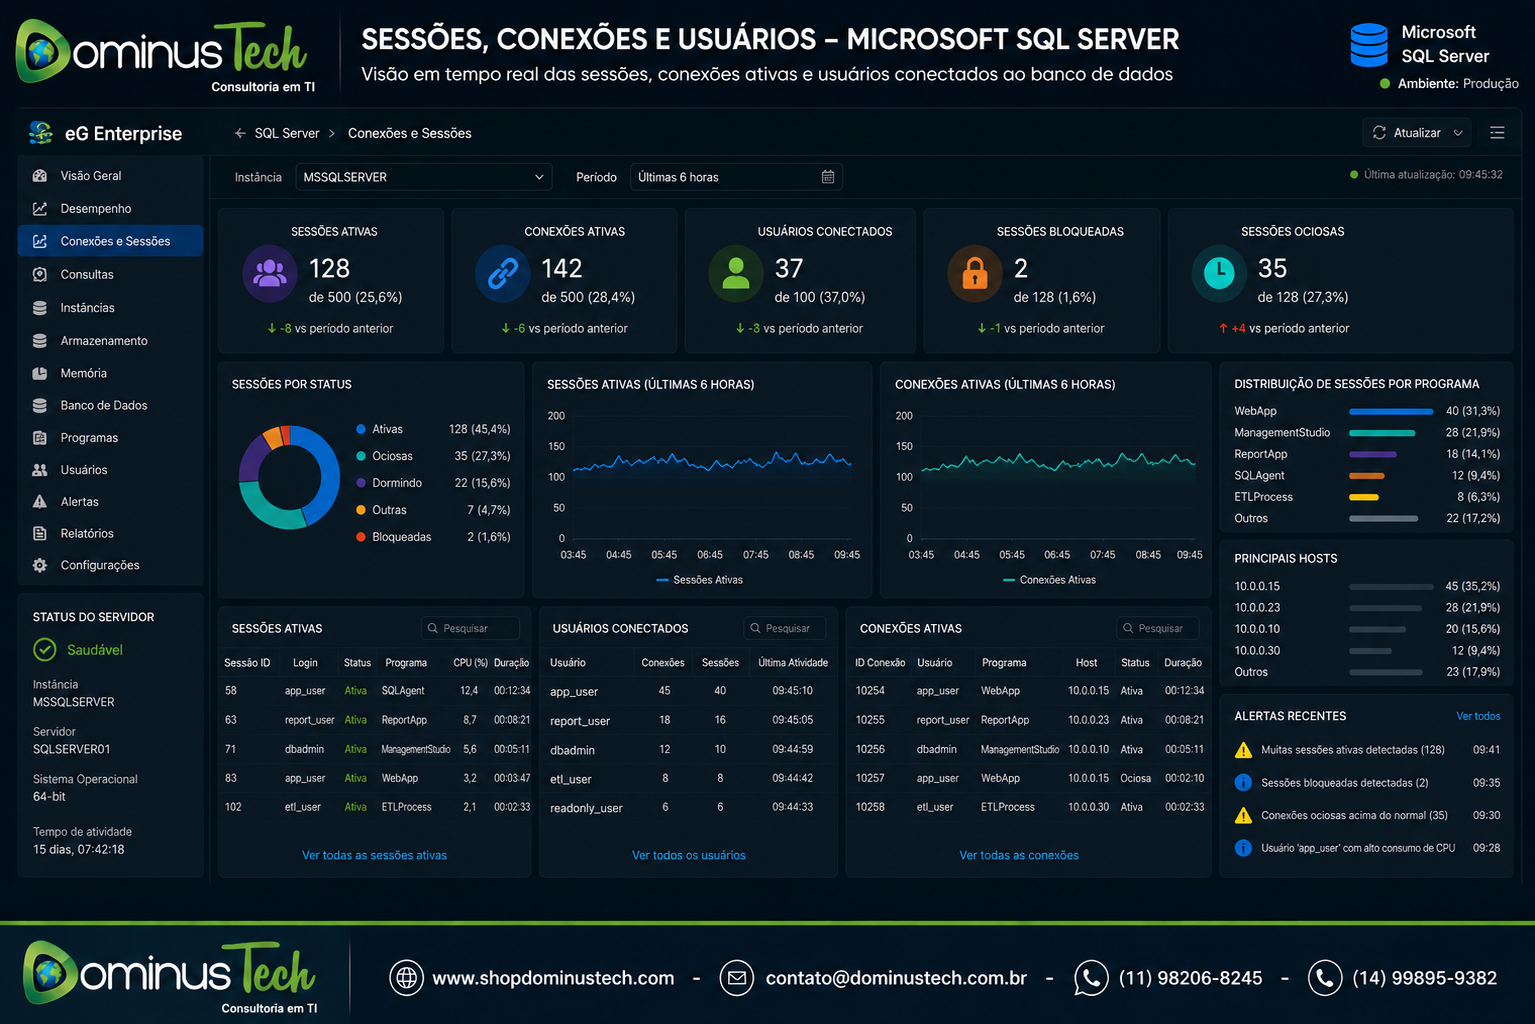The height and width of the screenshot is (1024, 1535).
Task: Click the globe icon in the footer
Action: [407, 977]
